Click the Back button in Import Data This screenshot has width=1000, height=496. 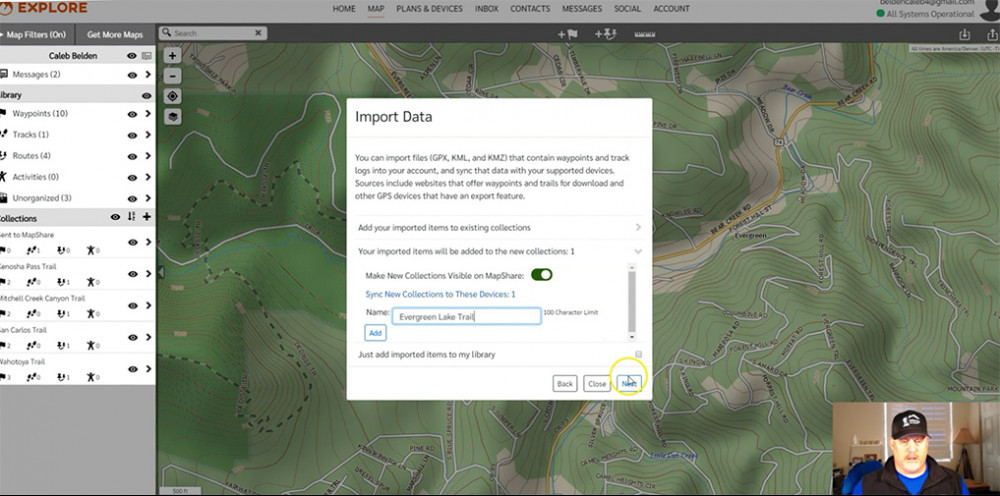coord(565,384)
